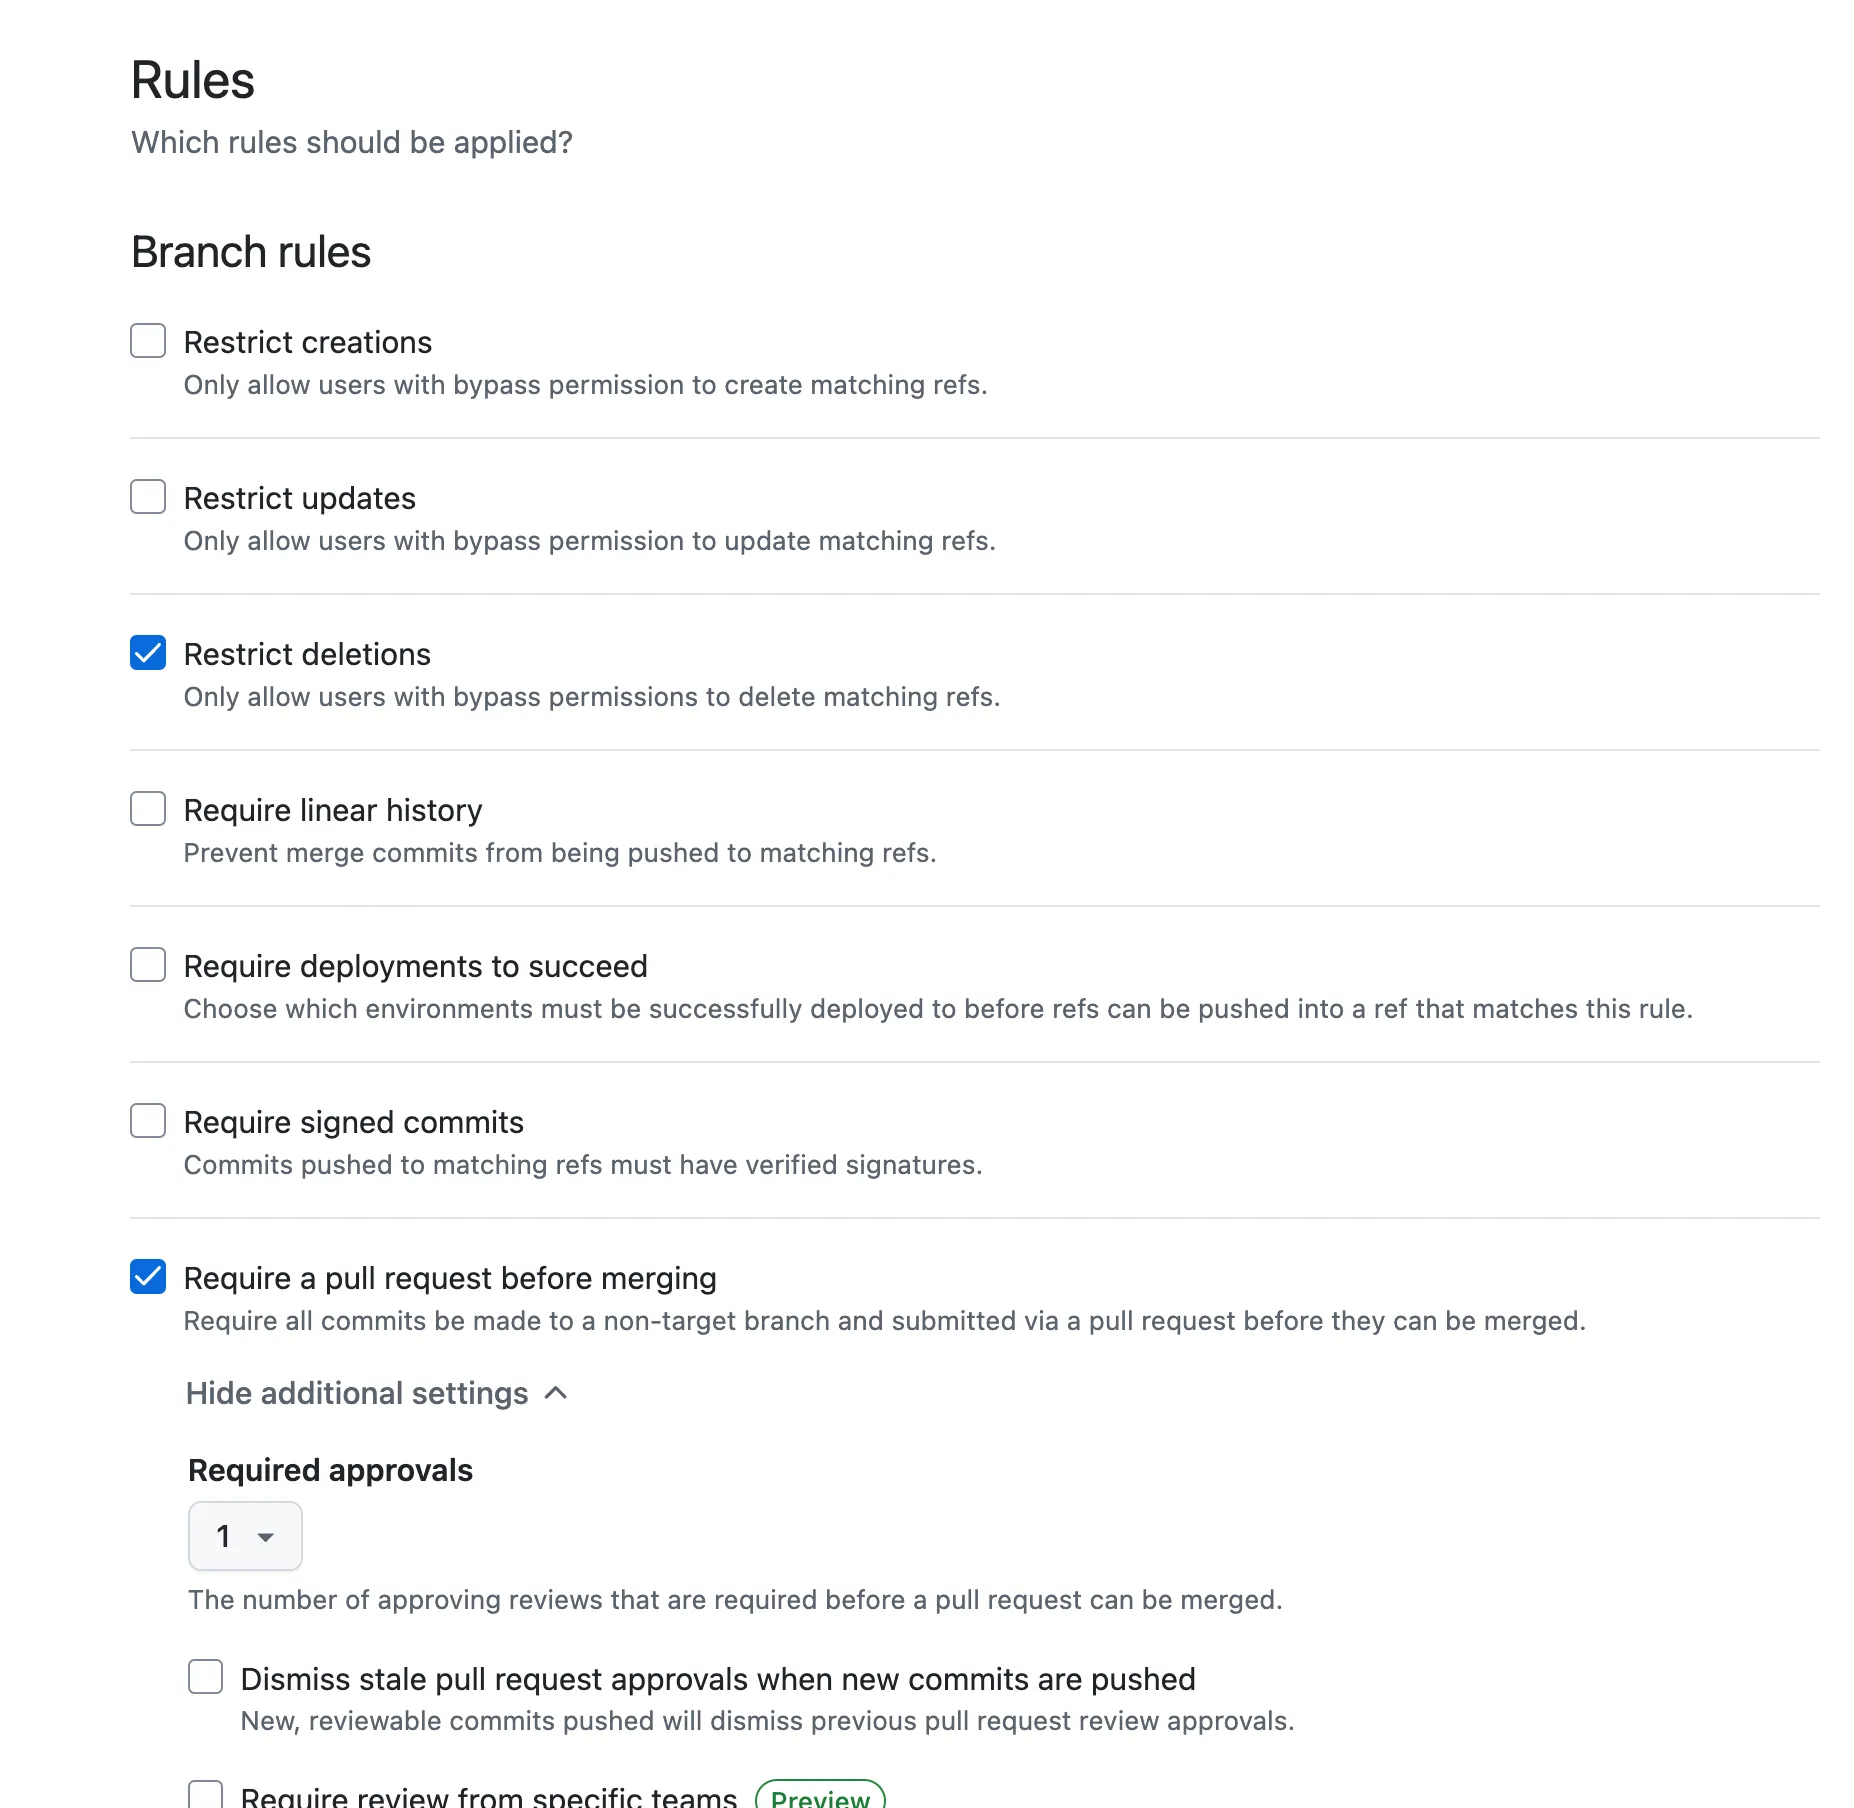1854x1808 pixels.
Task: Enable Require deployments to succeed
Action: [147, 965]
